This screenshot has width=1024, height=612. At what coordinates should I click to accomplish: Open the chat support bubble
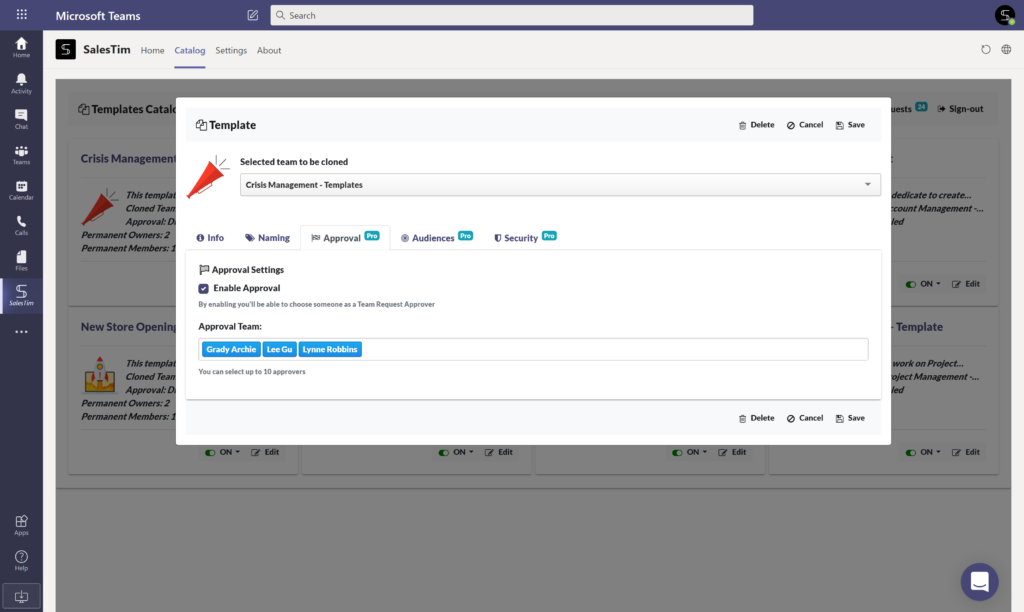coord(979,581)
